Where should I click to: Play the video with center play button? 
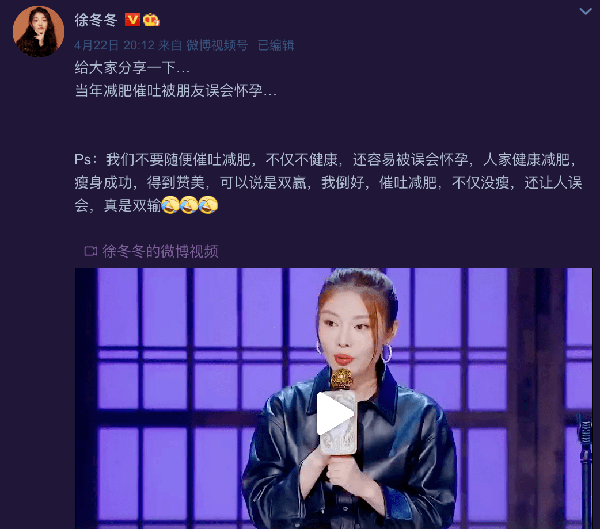pos(335,413)
